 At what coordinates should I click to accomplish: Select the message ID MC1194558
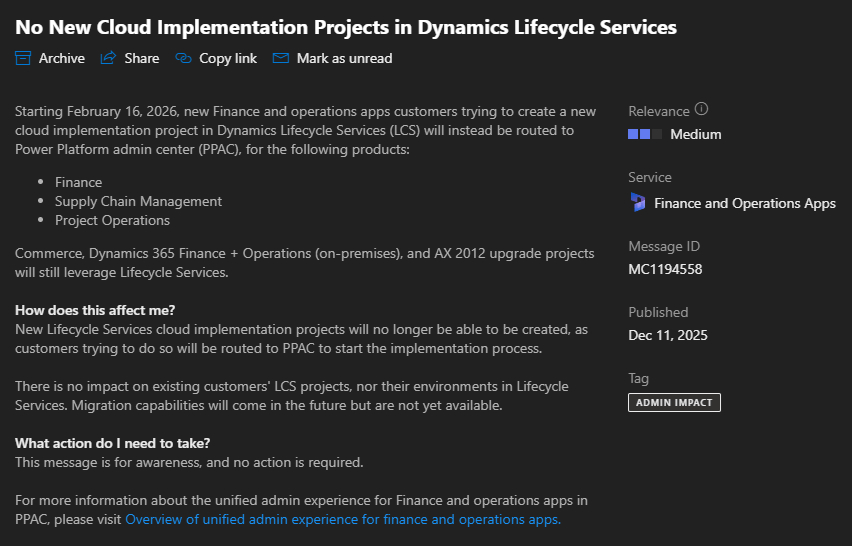pyautogui.click(x=667, y=269)
